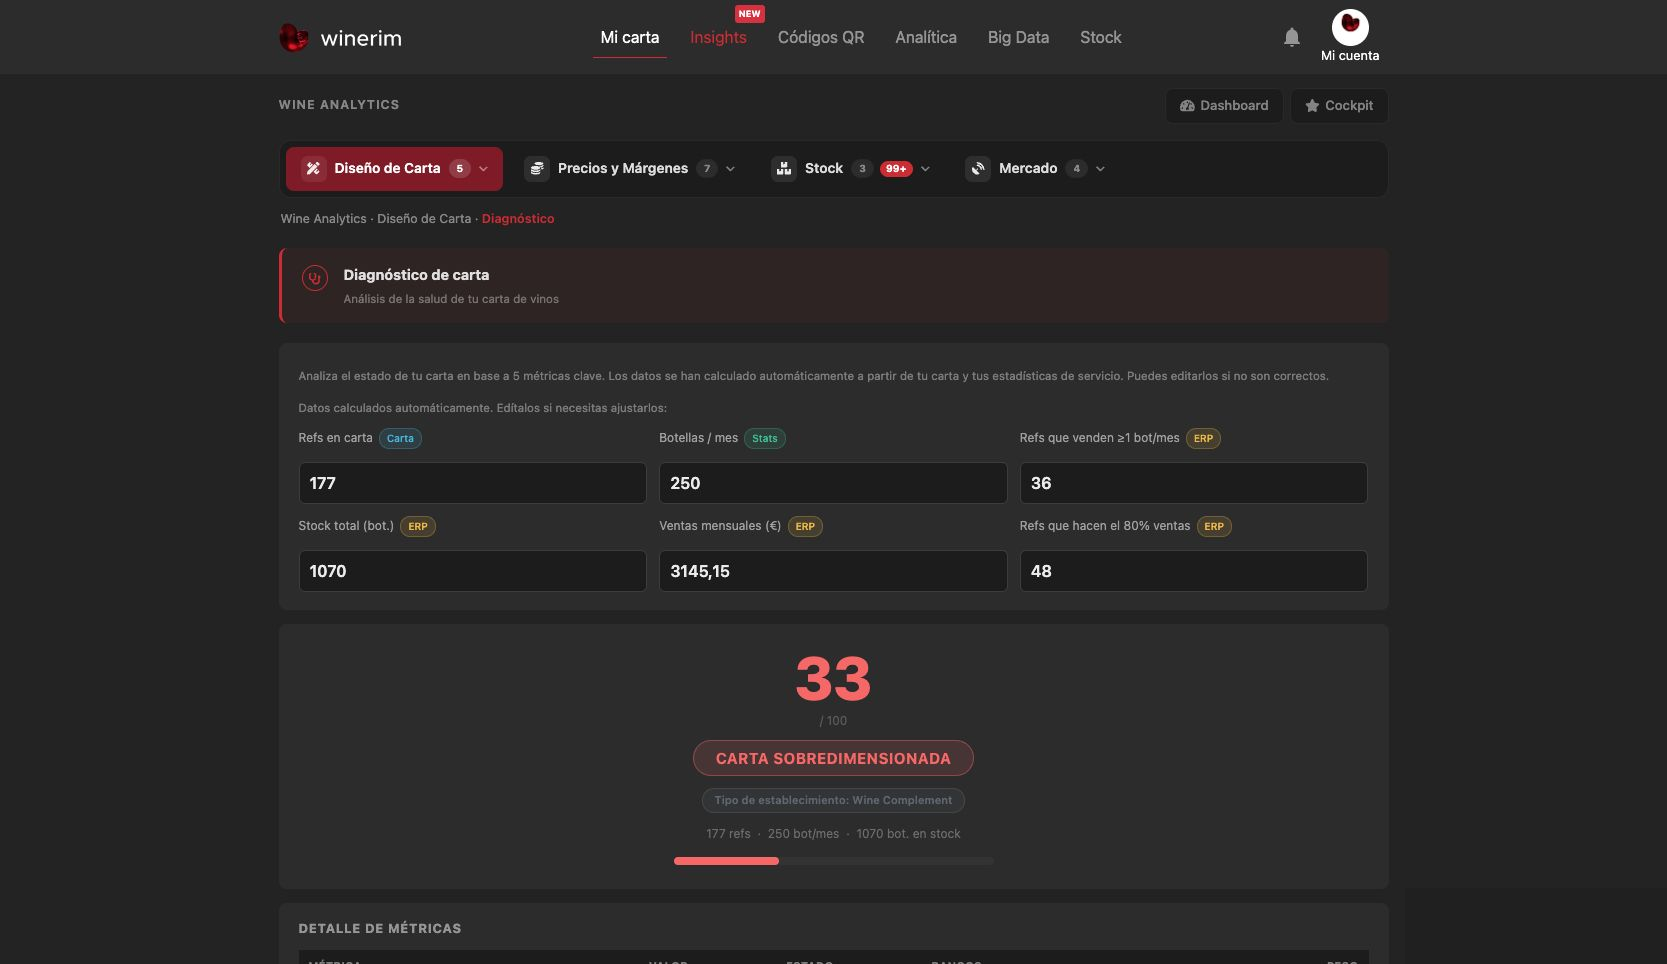Click the Dashboard gauge icon
The height and width of the screenshot is (964, 1667).
pos(1187,106)
